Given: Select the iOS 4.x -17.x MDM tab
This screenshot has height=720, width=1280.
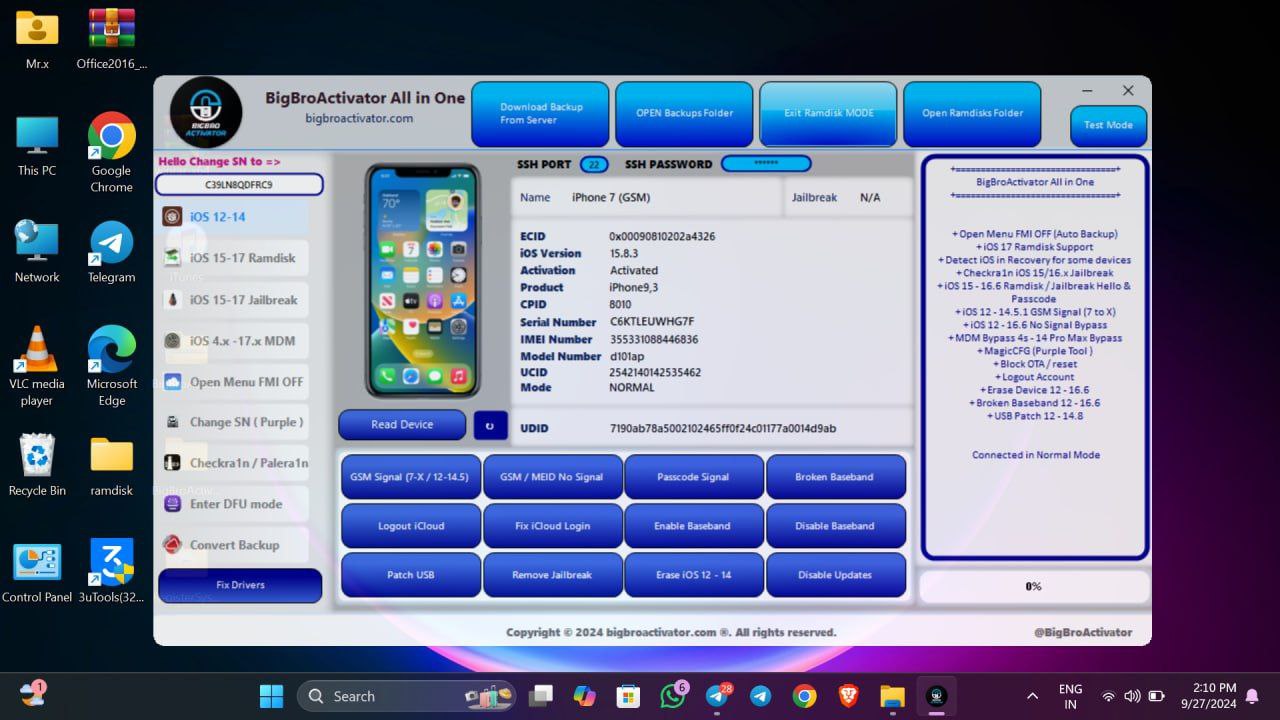Looking at the screenshot, I should pyautogui.click(x=233, y=341).
